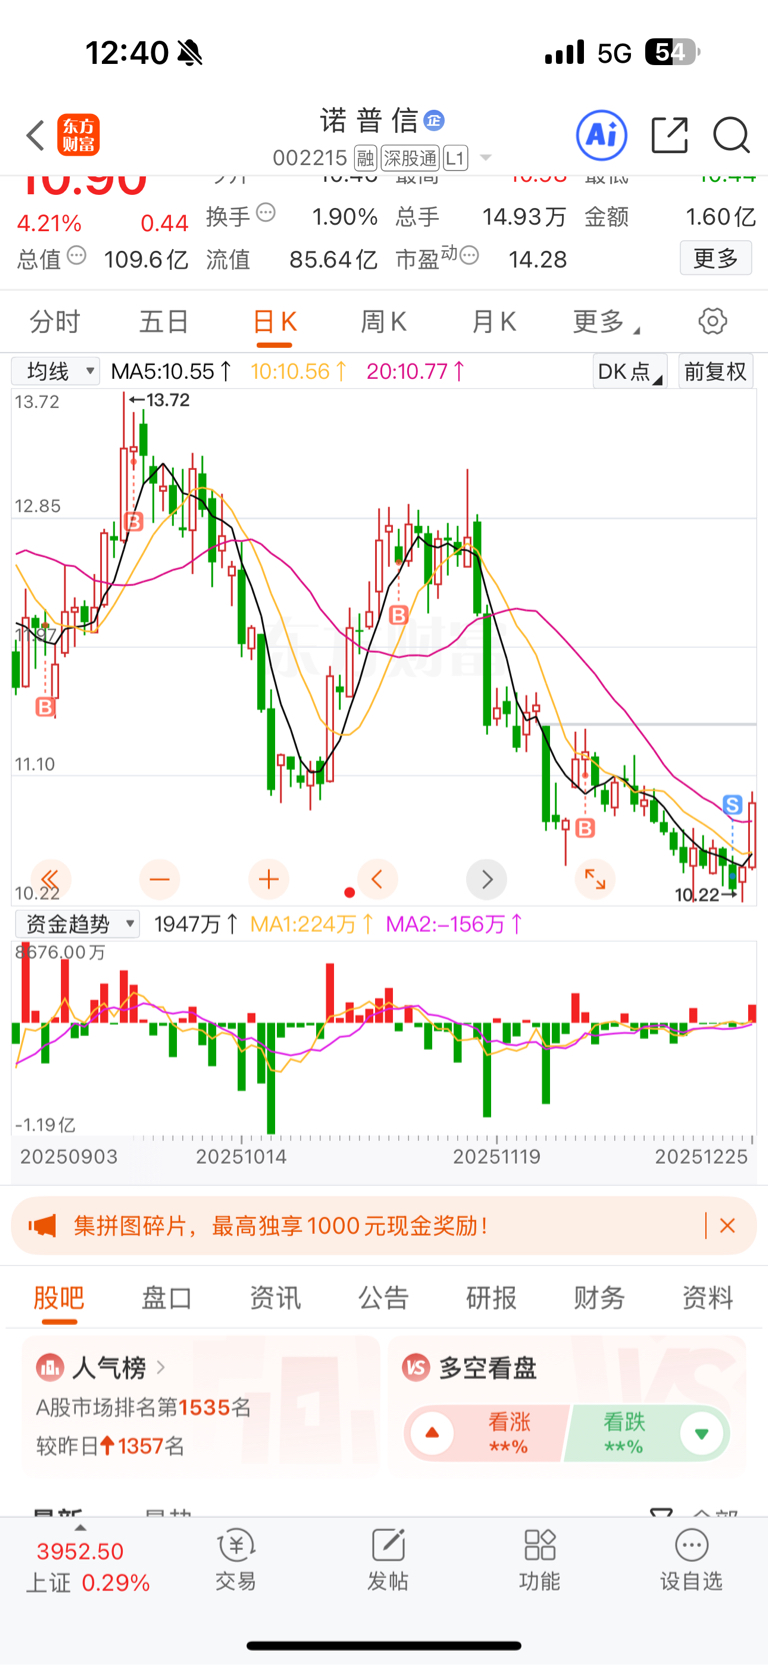Tap the blue S sell marker
This screenshot has width=768, height=1665.
pos(732,805)
